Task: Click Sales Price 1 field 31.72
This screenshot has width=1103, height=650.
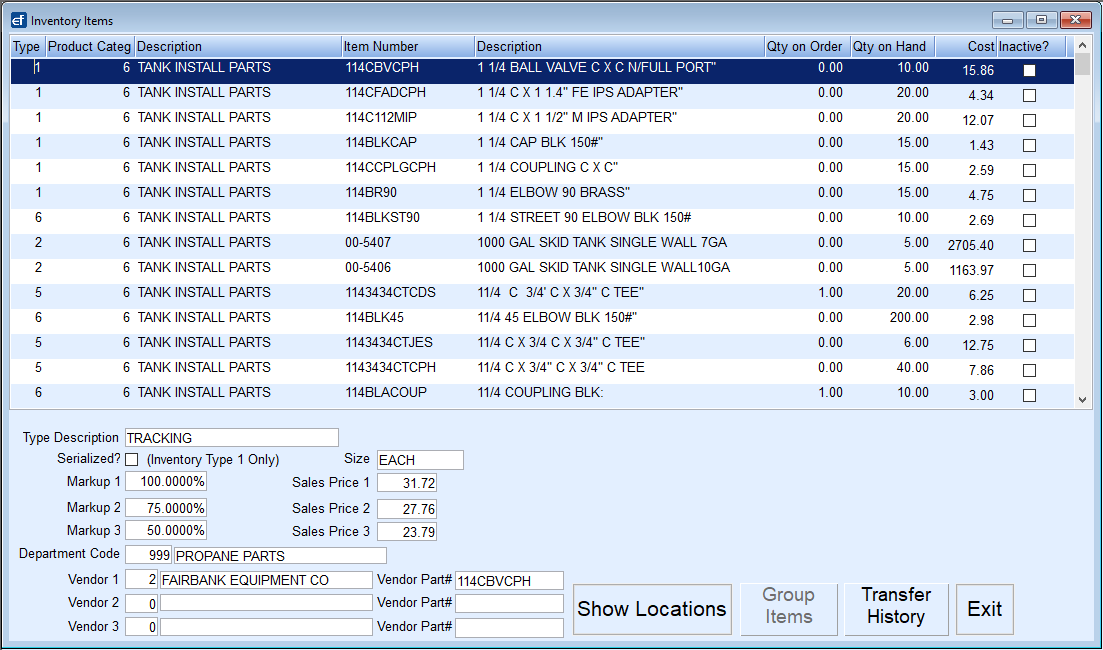Action: click(407, 483)
